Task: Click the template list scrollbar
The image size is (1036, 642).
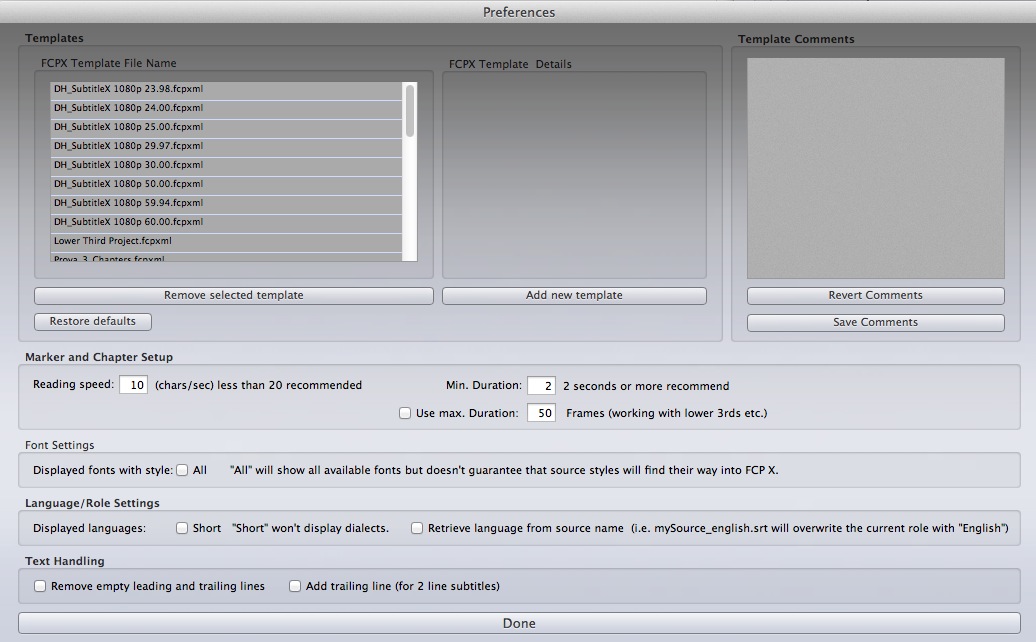Action: coord(410,112)
